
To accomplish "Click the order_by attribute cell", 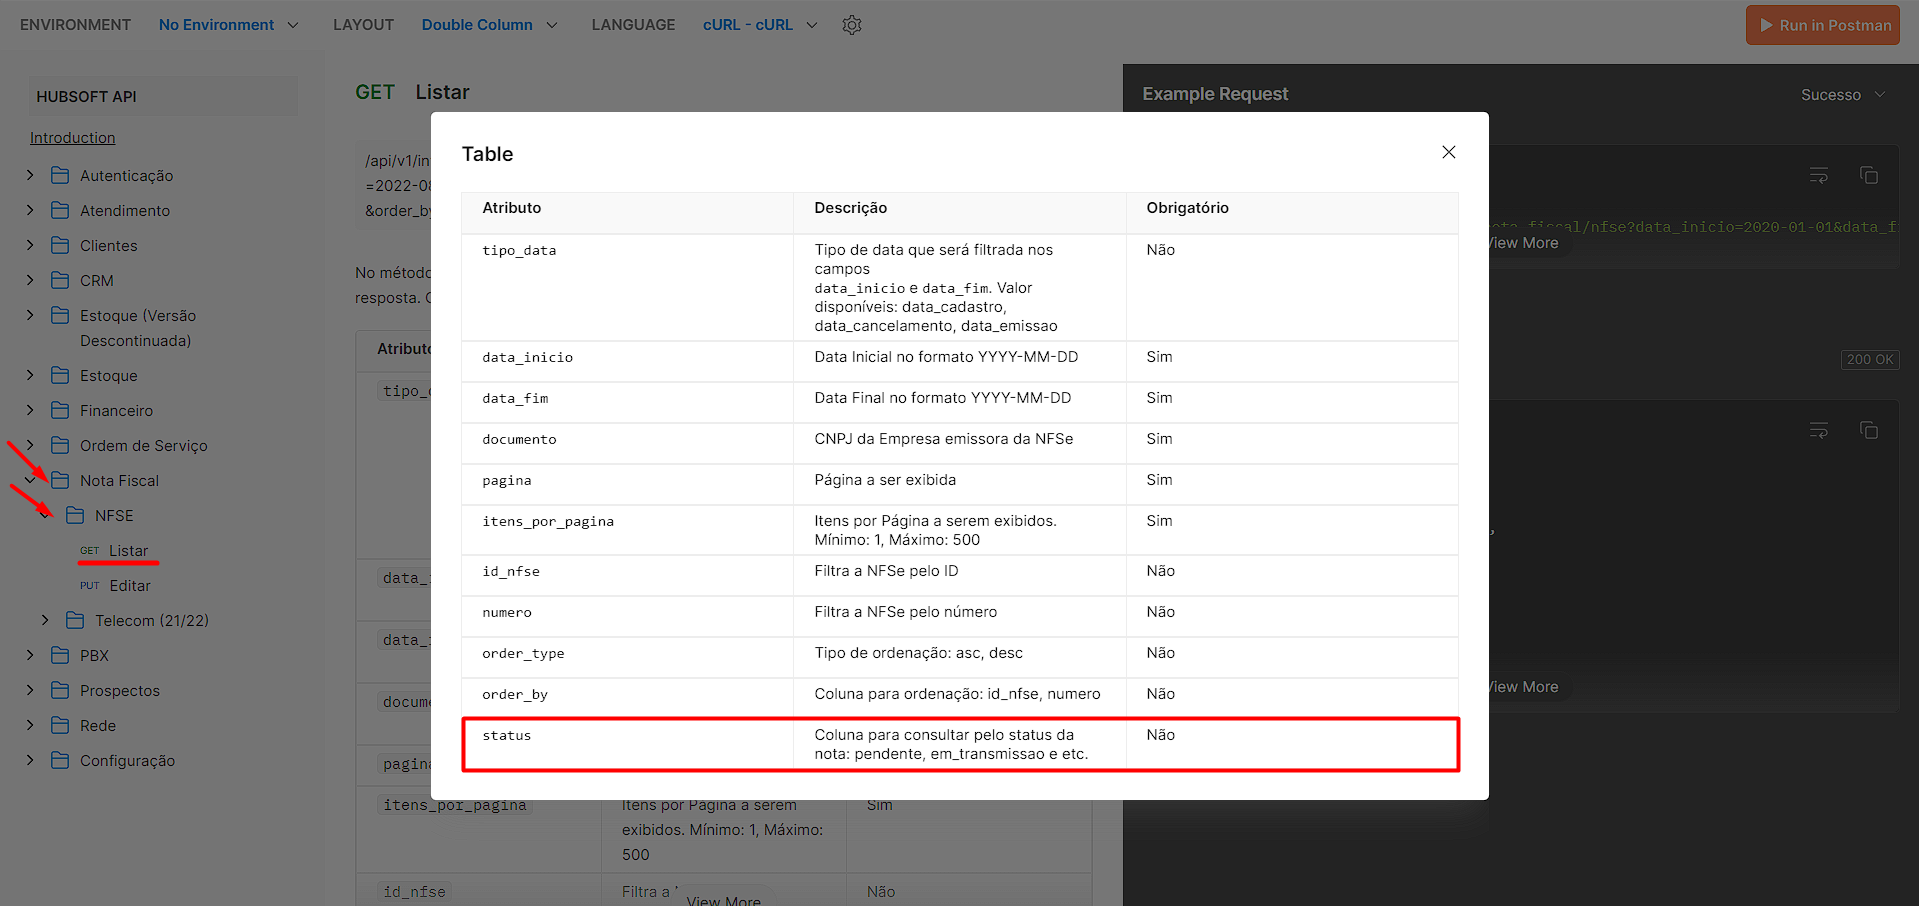I will [x=627, y=698].
